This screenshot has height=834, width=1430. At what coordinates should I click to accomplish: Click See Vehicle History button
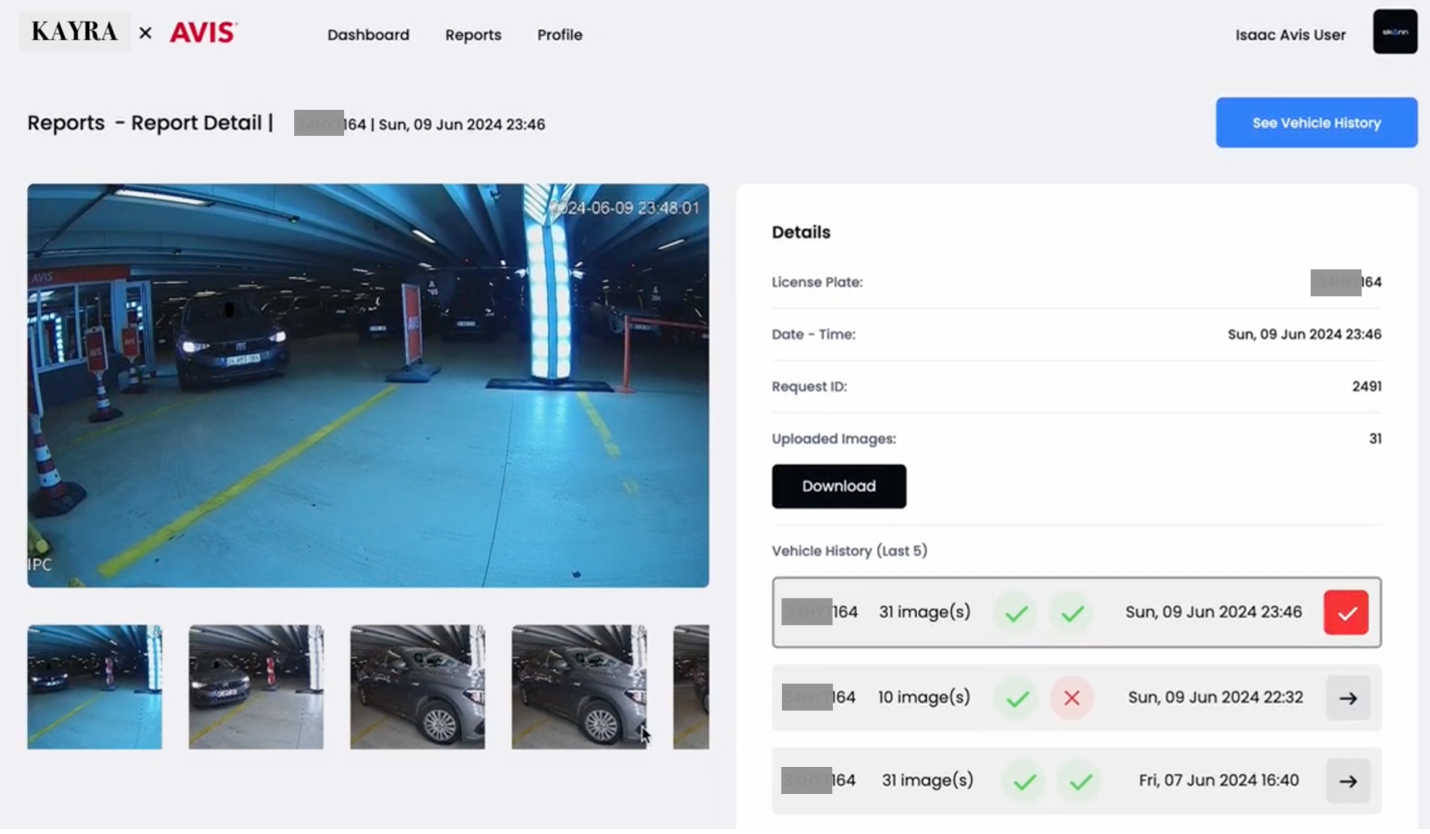(x=1316, y=123)
